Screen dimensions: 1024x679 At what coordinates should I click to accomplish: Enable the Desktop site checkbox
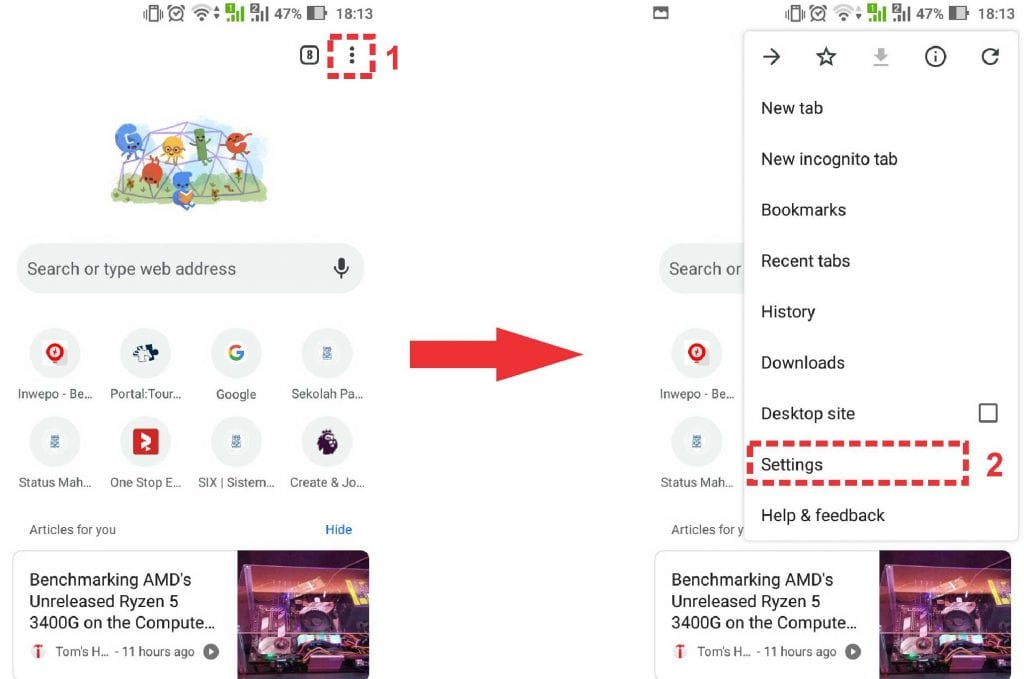coord(987,413)
